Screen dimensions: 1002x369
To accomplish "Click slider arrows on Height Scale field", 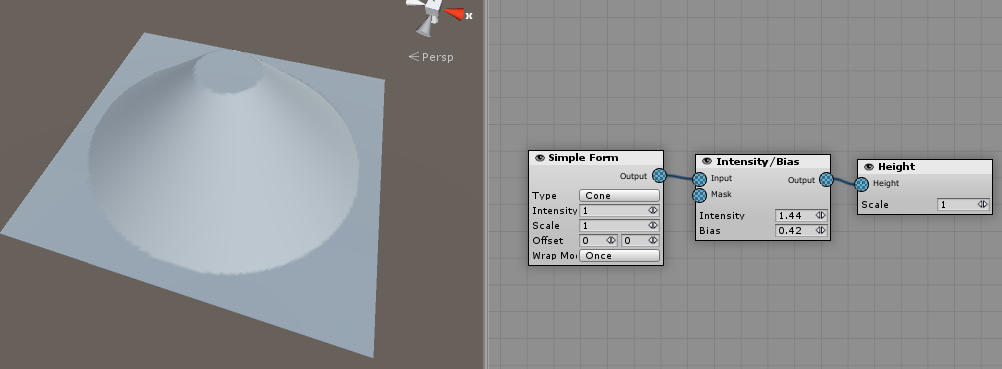I will pos(983,205).
